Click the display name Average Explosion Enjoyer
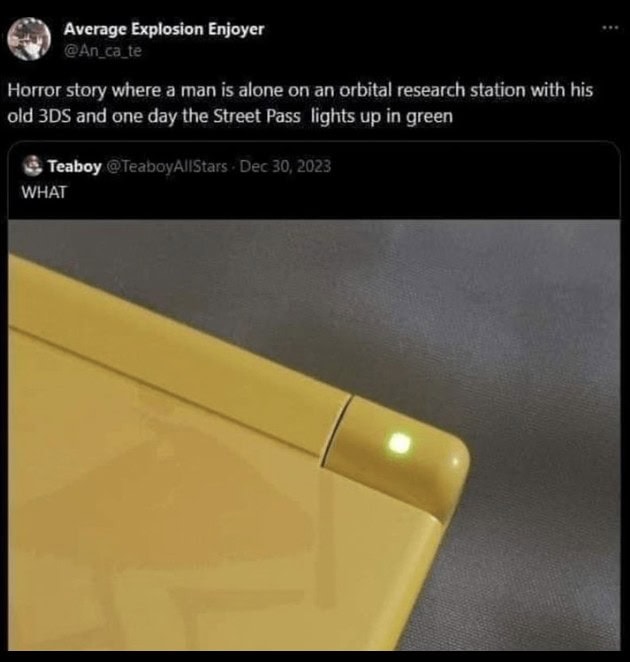 click(x=164, y=29)
